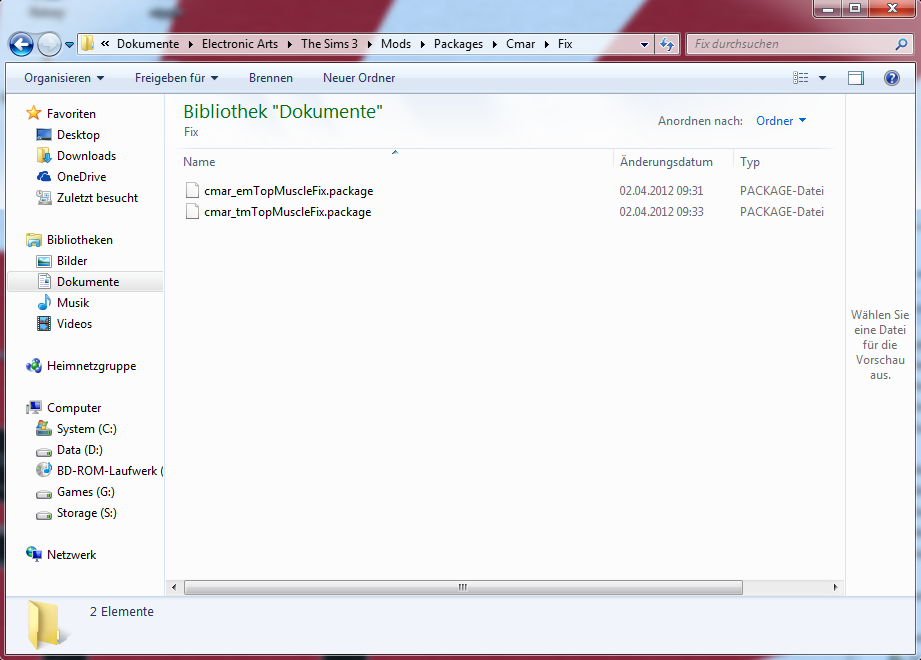The height and width of the screenshot is (660, 921).
Task: Navigate to Packages breadcrumb segment
Action: pos(458,44)
